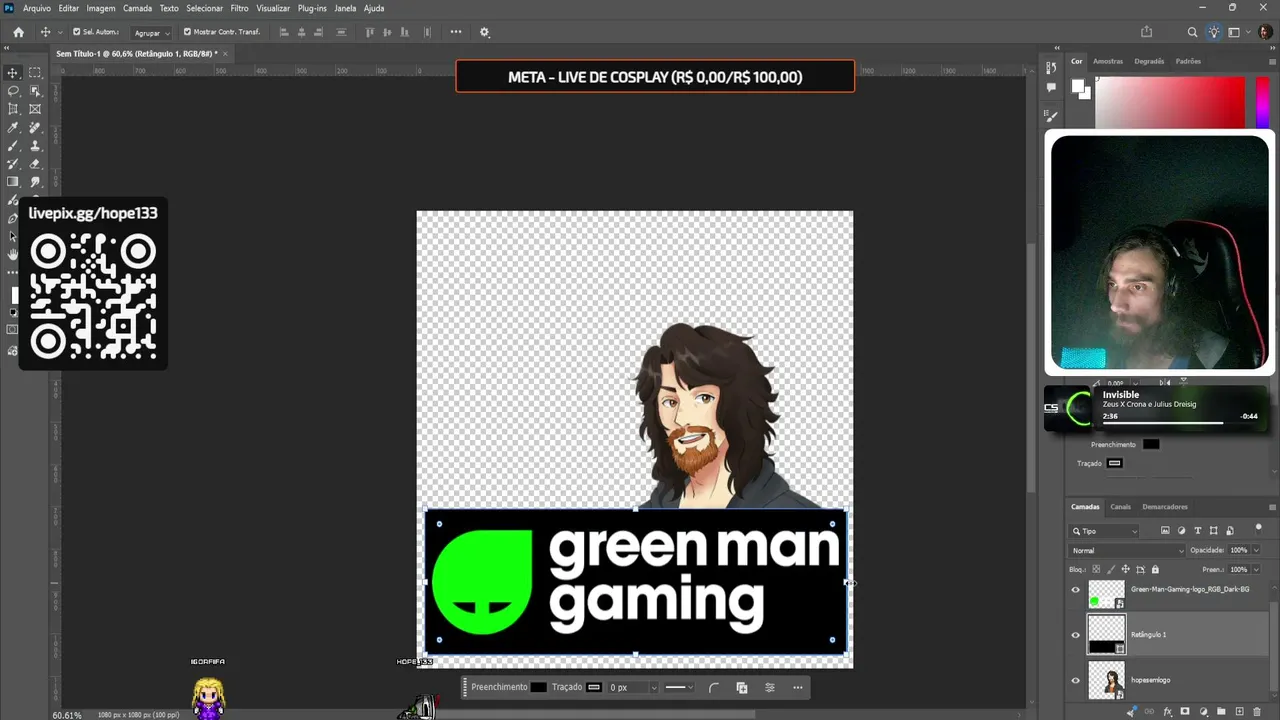Select the Frame tool
The image size is (1280, 720).
click(x=35, y=109)
